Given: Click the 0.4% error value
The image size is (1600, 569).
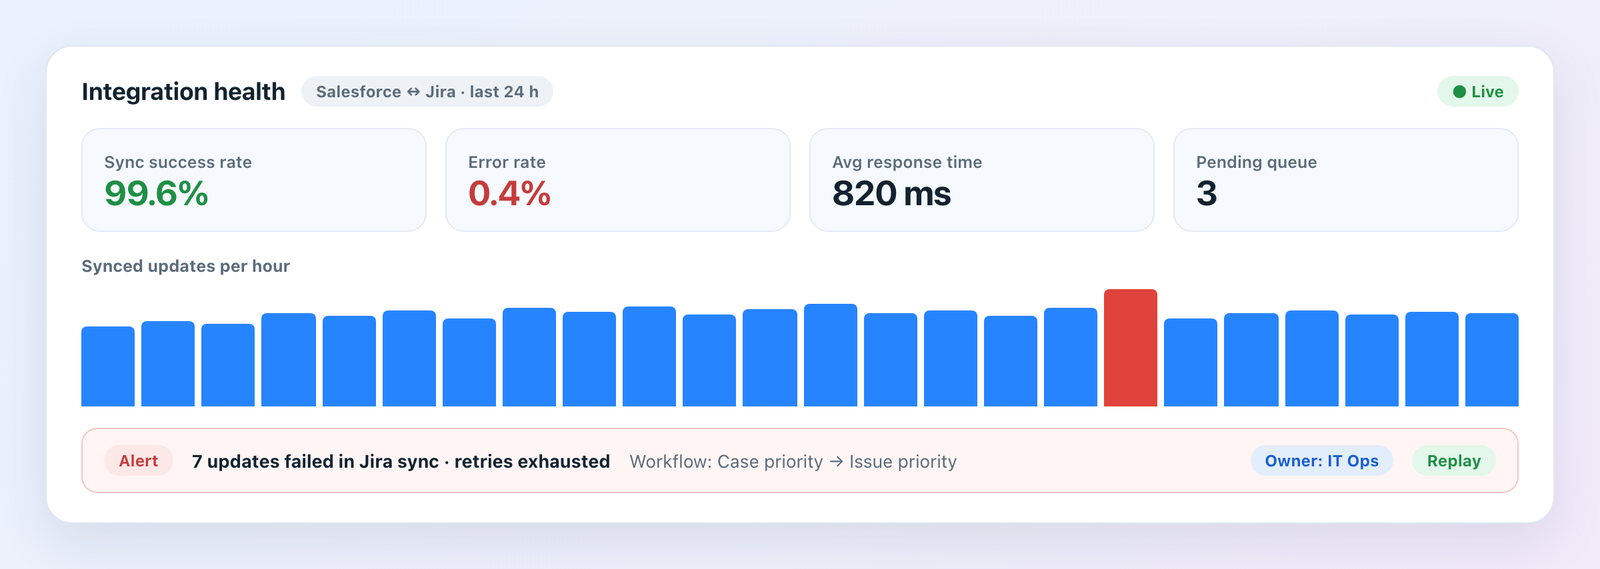Looking at the screenshot, I should [x=509, y=193].
